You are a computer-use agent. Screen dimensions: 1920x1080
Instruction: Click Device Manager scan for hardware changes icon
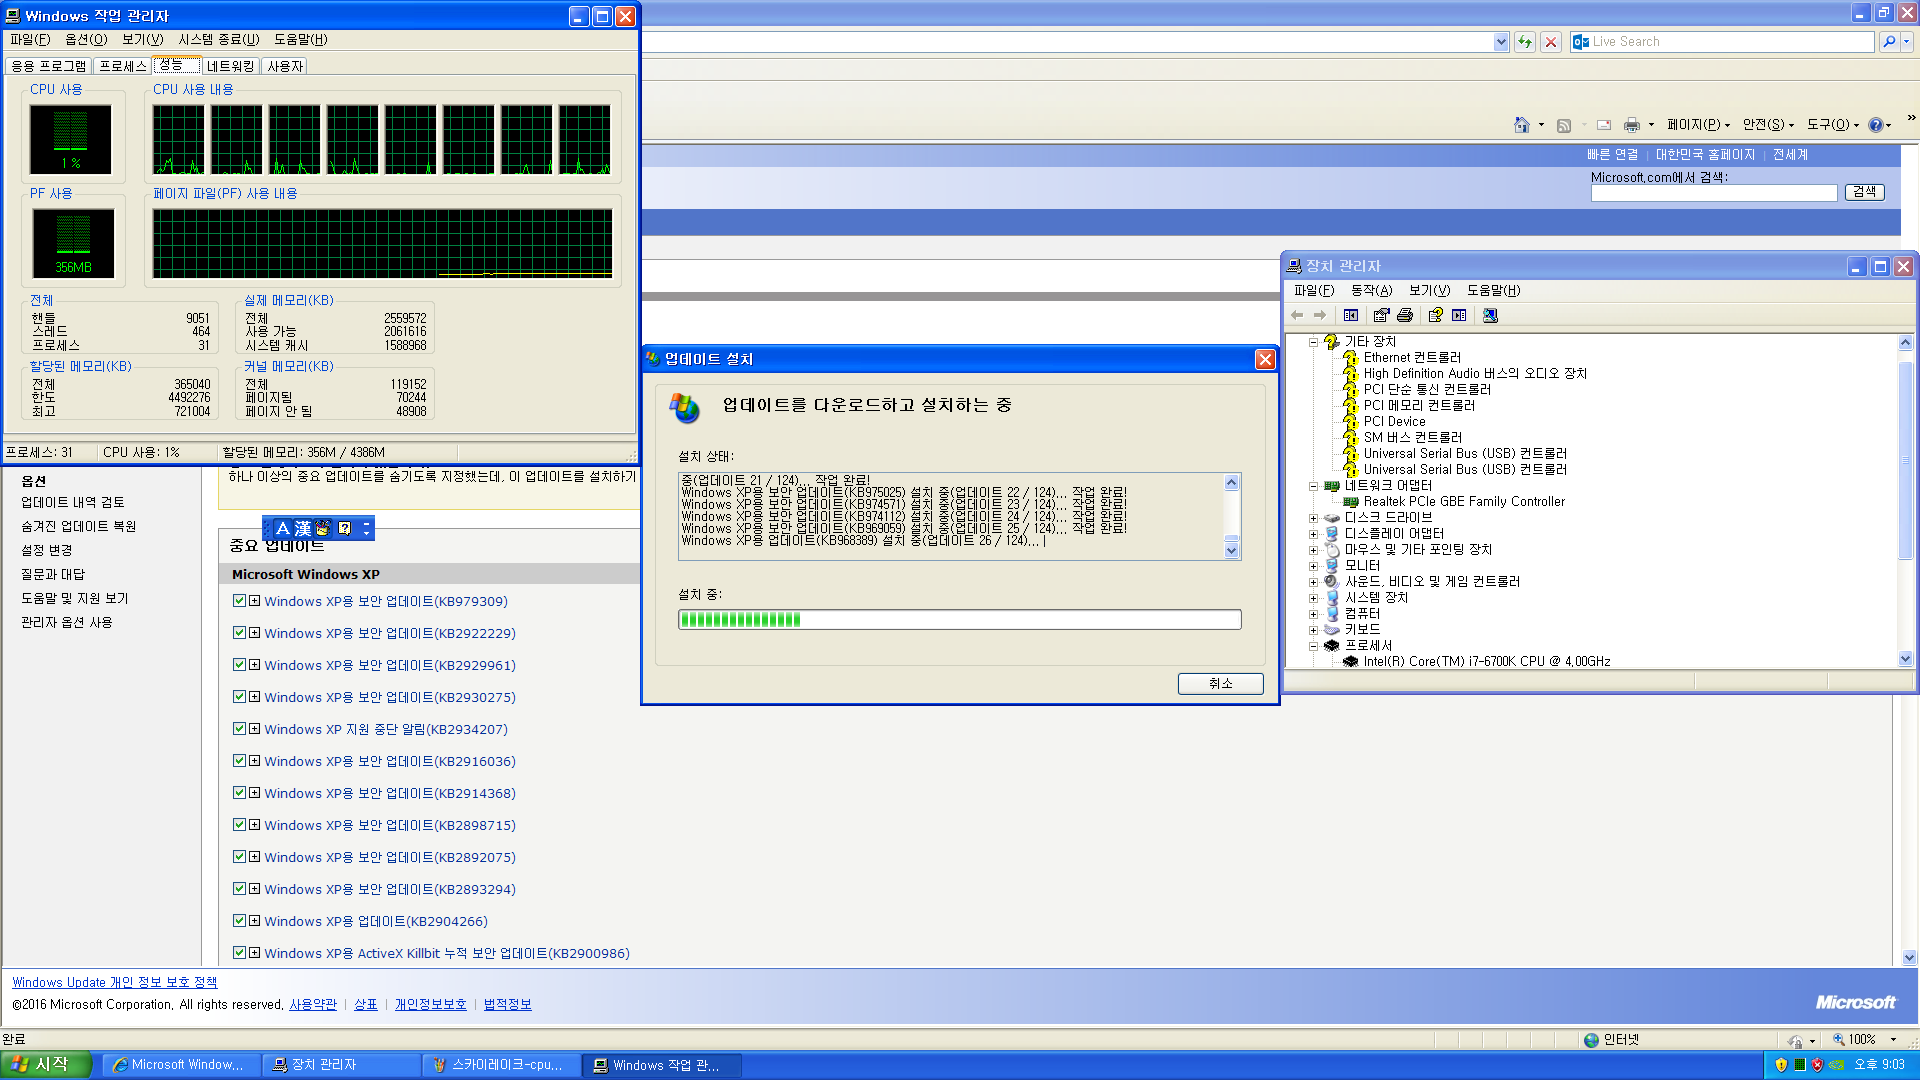pyautogui.click(x=1490, y=315)
